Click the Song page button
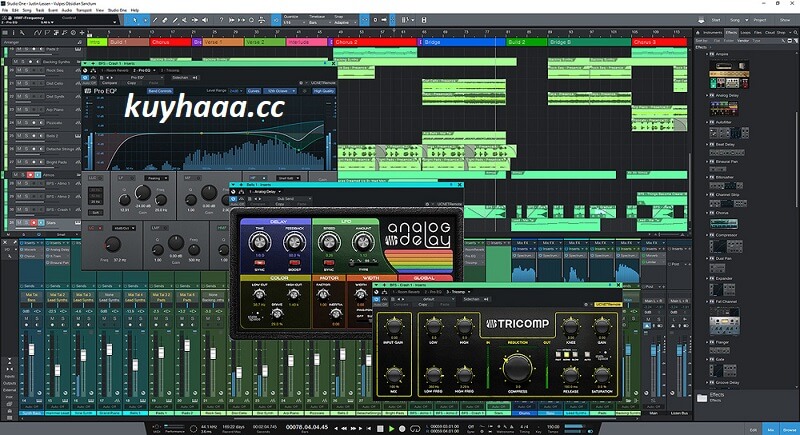The height and width of the screenshot is (435, 800). pos(735,20)
